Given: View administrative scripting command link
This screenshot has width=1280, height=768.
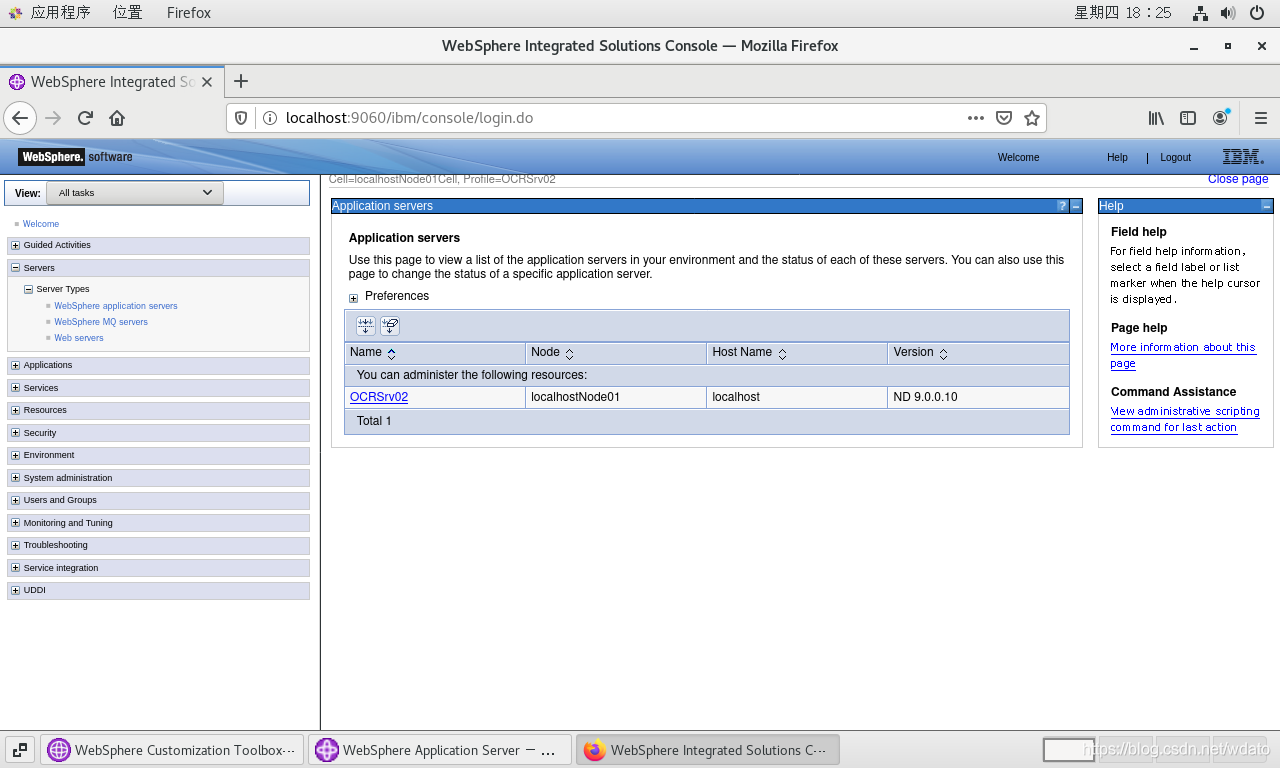Looking at the screenshot, I should point(1185,419).
